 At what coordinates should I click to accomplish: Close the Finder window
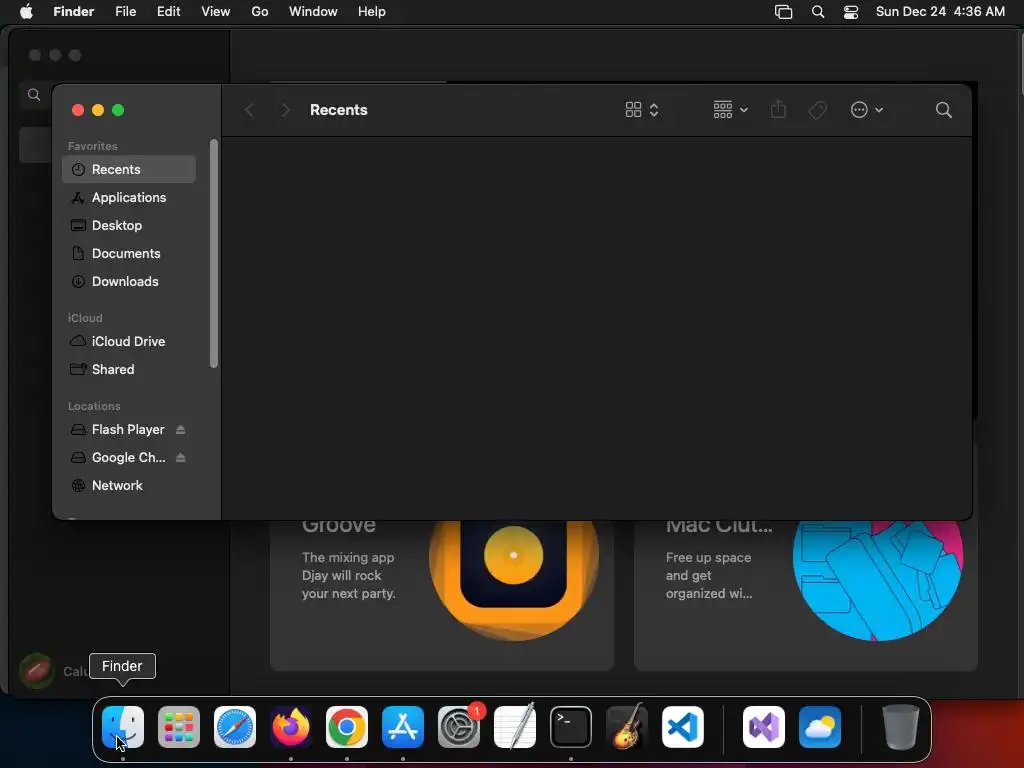[x=78, y=110]
